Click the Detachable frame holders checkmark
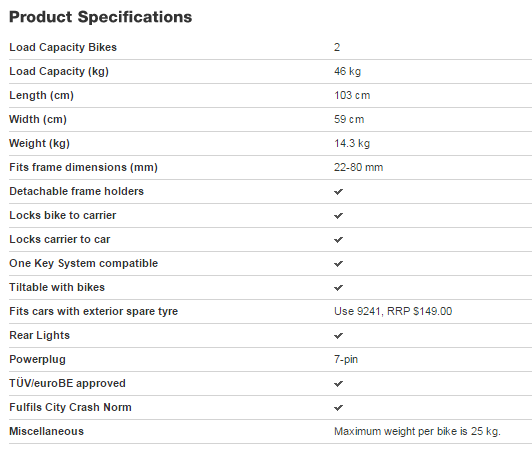Viewport: 532px width, 458px height. [x=338, y=192]
